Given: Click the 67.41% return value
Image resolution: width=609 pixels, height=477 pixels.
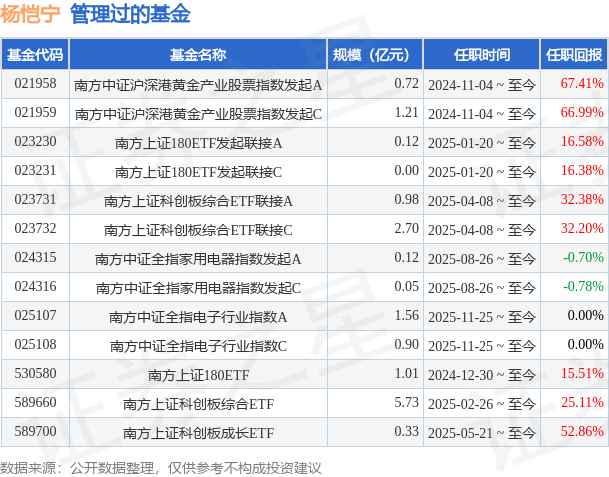Looking at the screenshot, I should pos(582,84).
